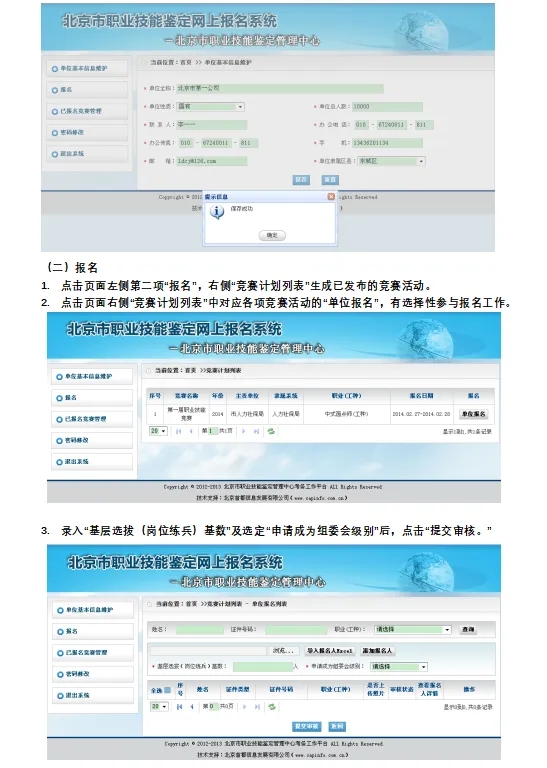Open the 单位性质 dropdown showing 国有

pyautogui.click(x=211, y=106)
